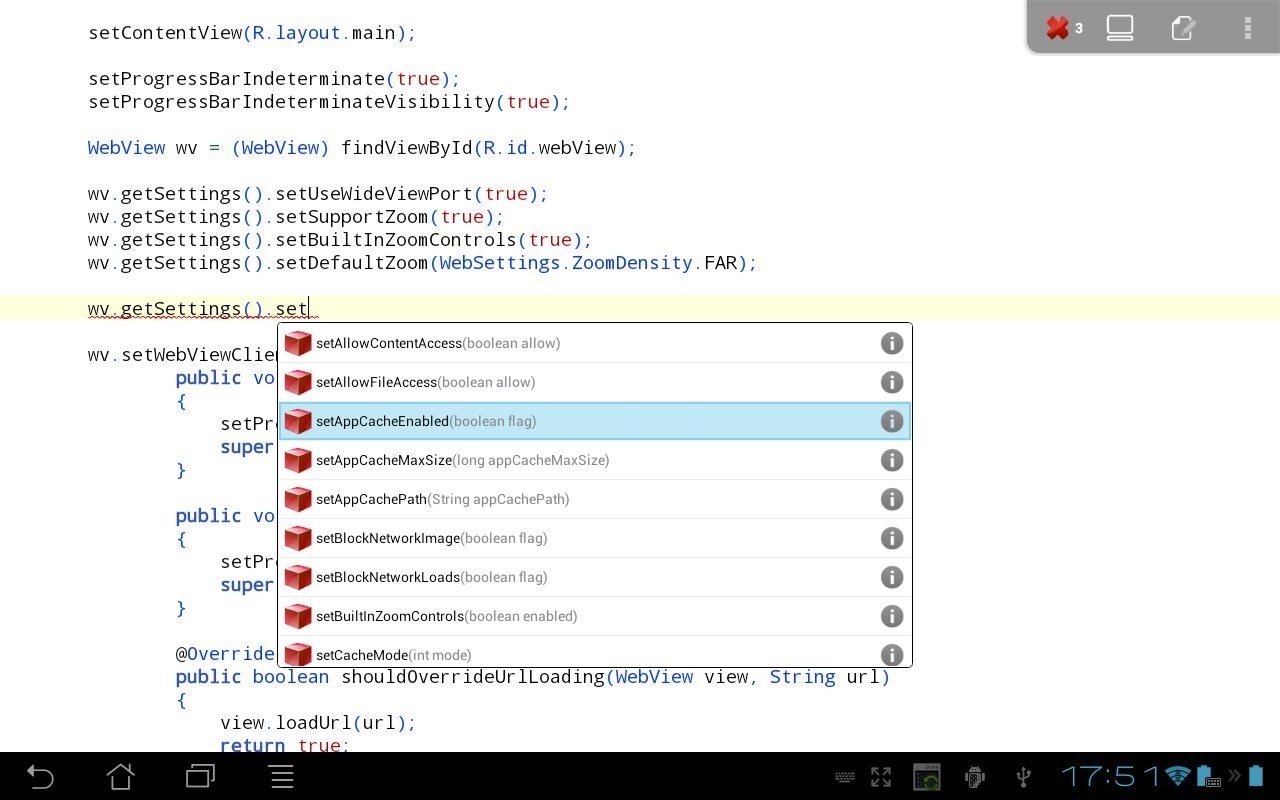Image resolution: width=1280 pixels, height=800 pixels.
Task: Open the clock showing 17:51
Action: tap(1110, 776)
